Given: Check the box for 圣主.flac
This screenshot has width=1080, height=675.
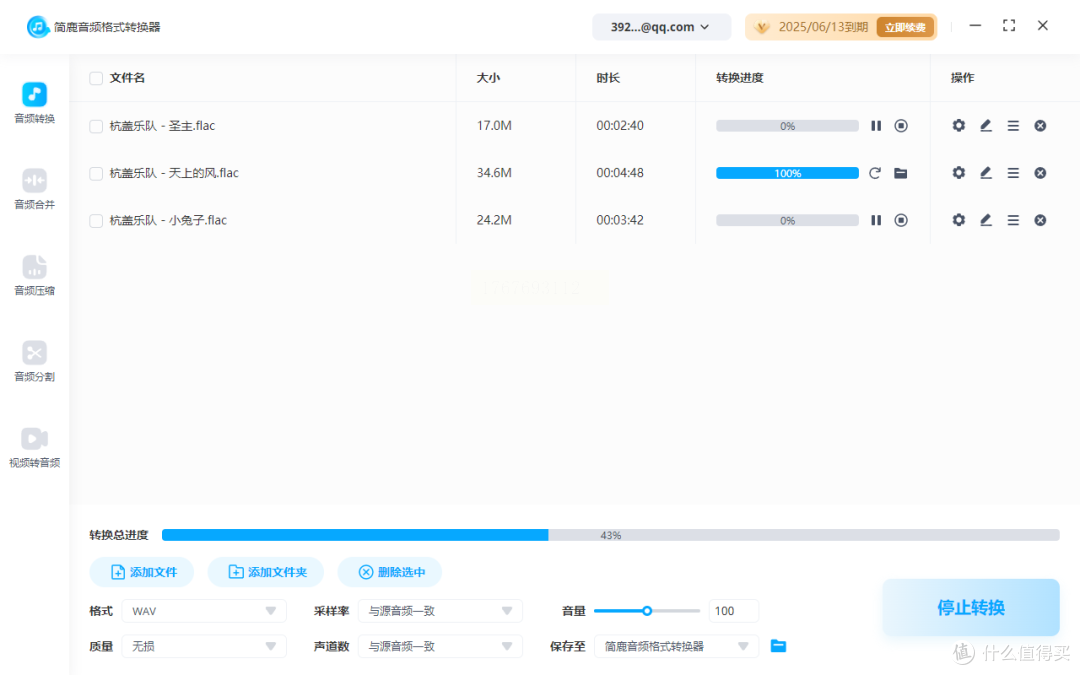Looking at the screenshot, I should tap(96, 126).
